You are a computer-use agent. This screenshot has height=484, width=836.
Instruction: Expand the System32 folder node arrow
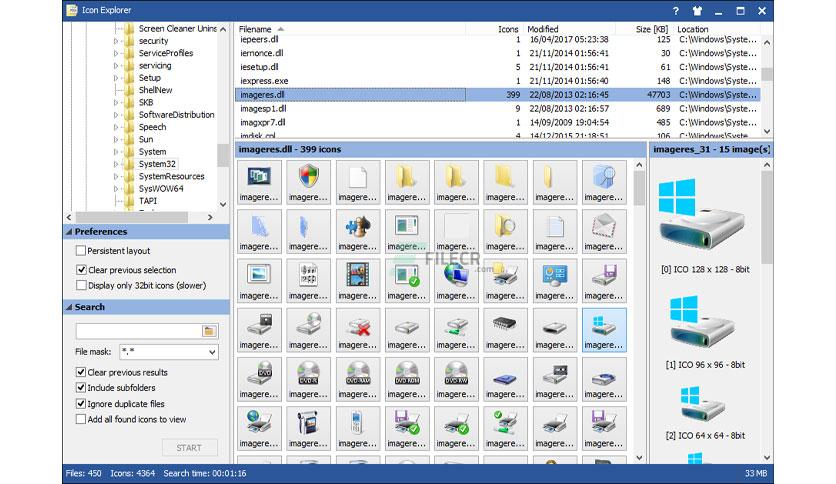coord(116,164)
